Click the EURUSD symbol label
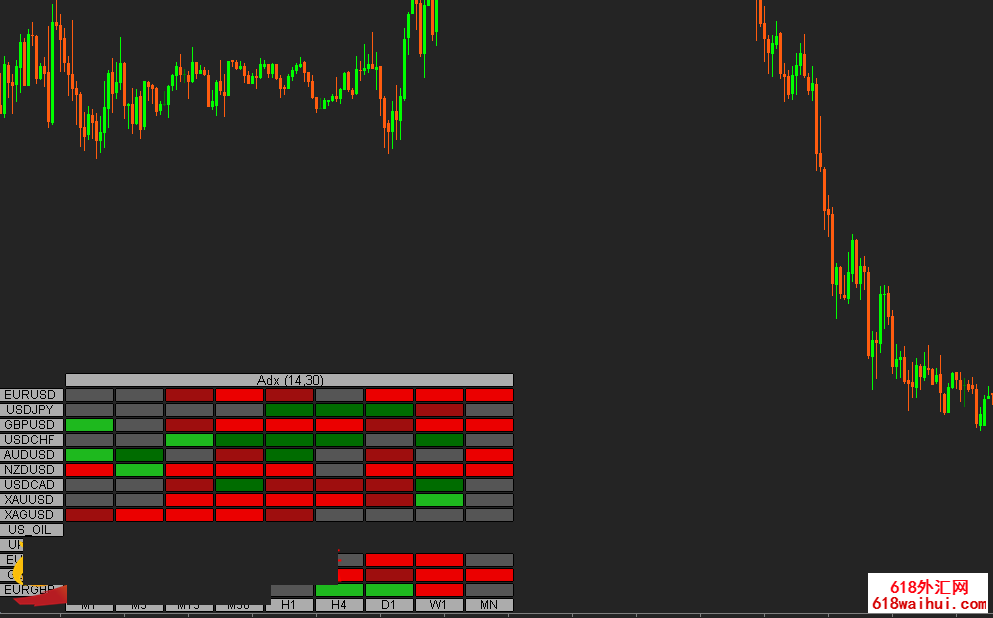This screenshot has height=618, width=993. (x=31, y=395)
